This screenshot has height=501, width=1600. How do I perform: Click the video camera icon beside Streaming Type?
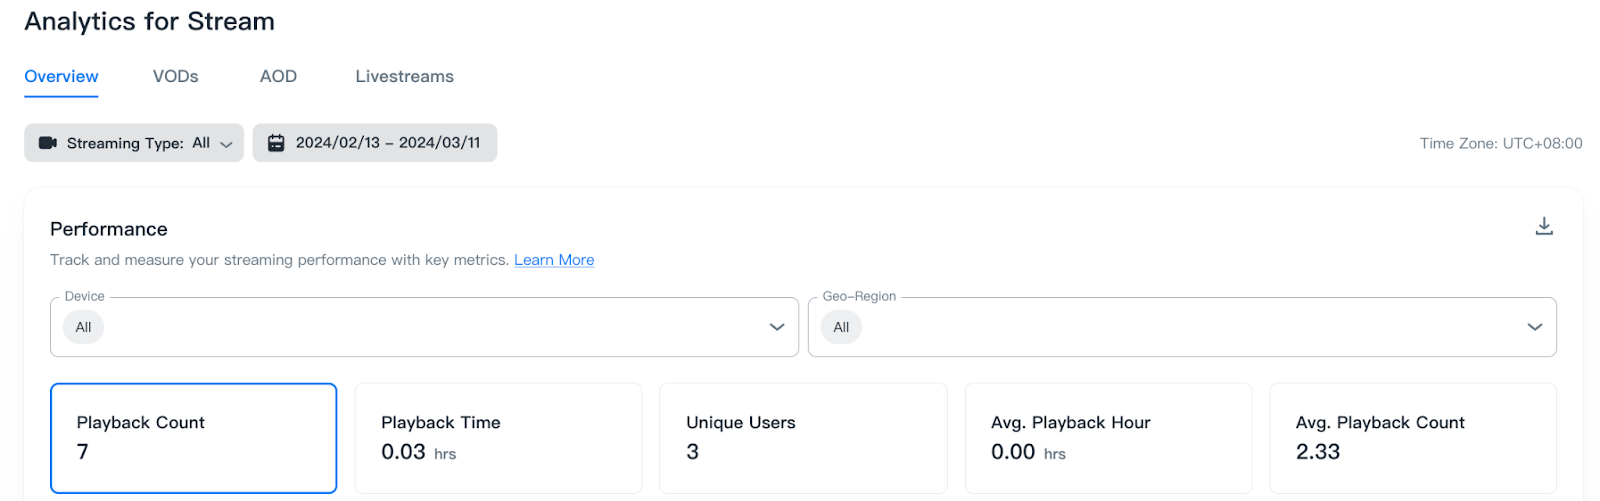[x=47, y=143]
